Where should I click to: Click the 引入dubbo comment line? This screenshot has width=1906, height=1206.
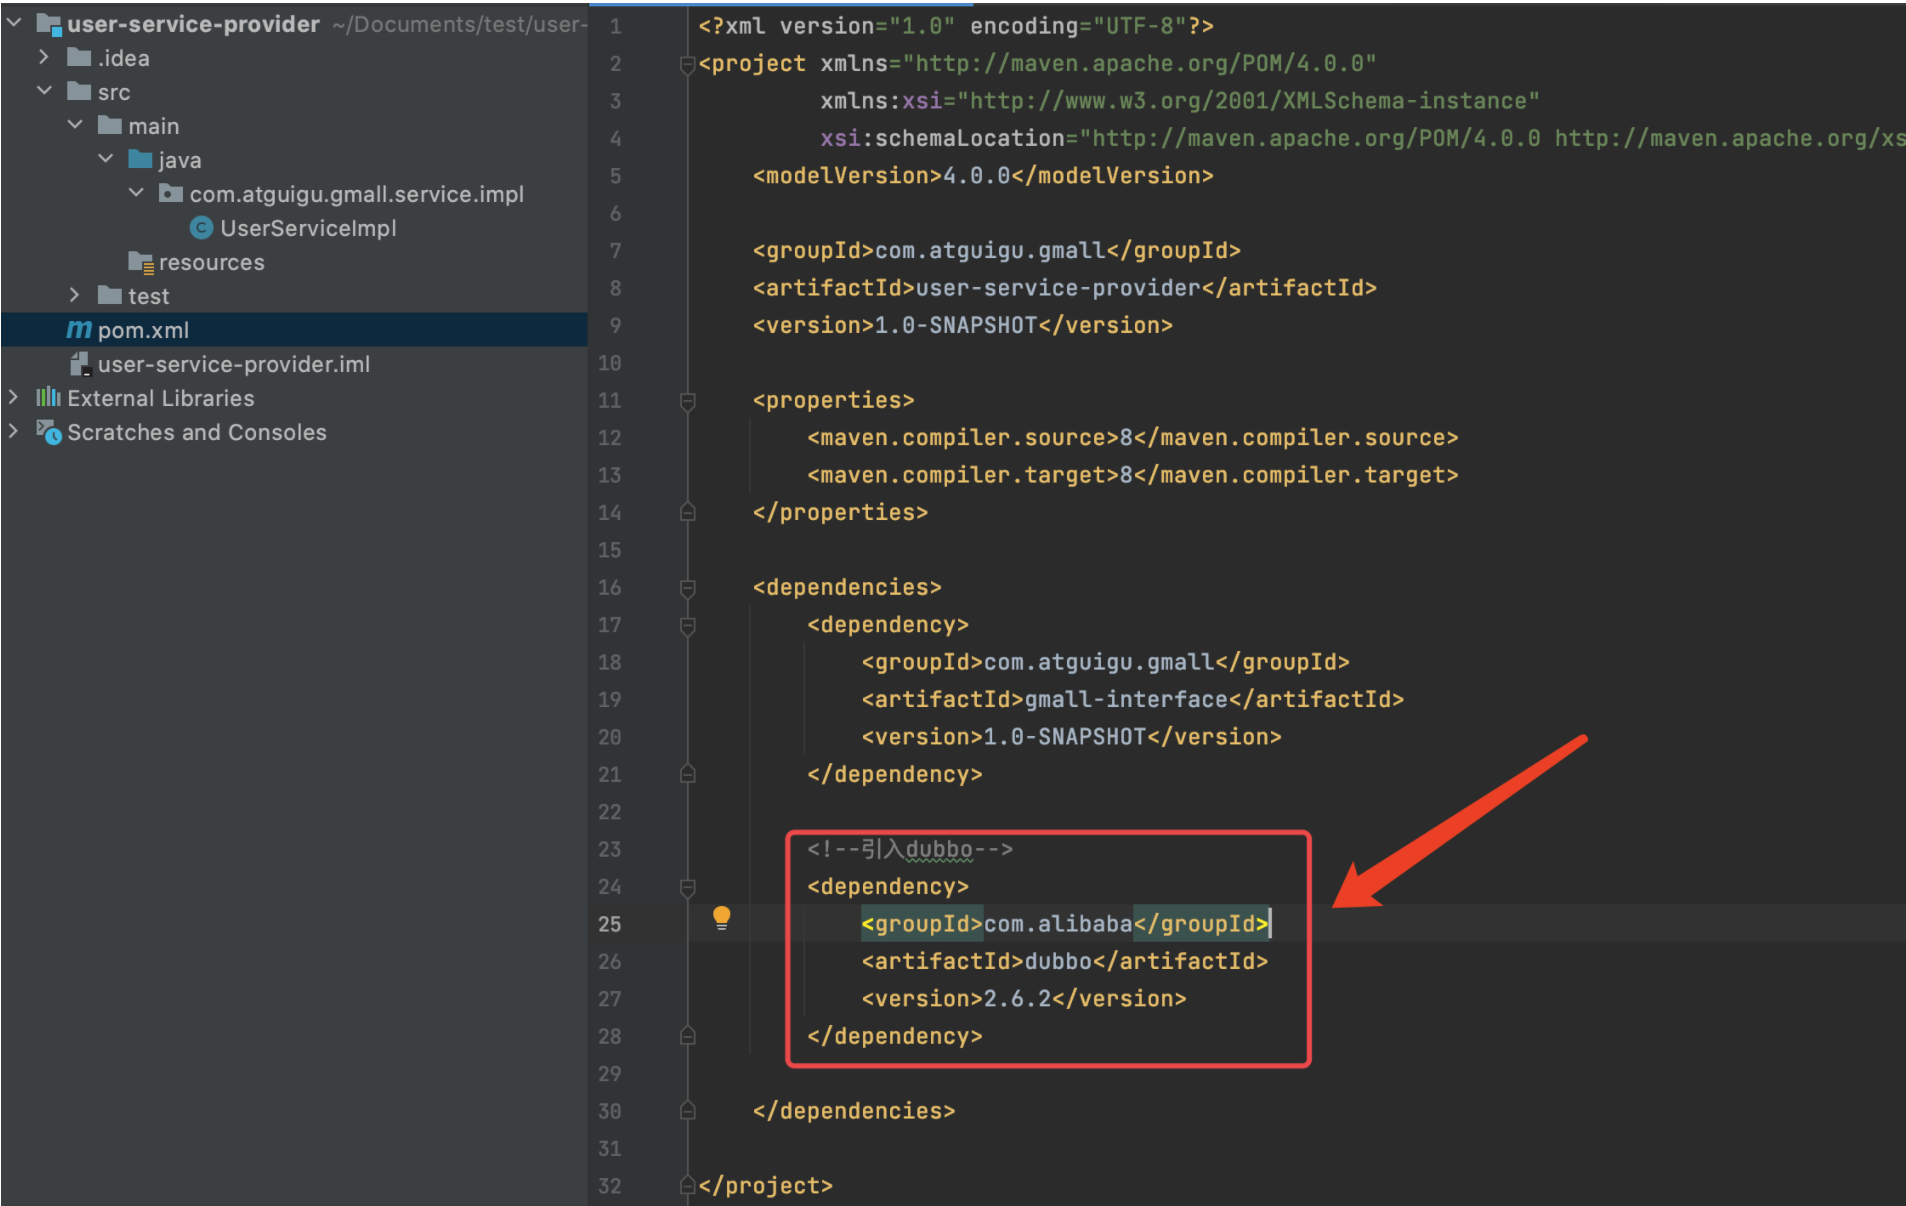point(909,849)
